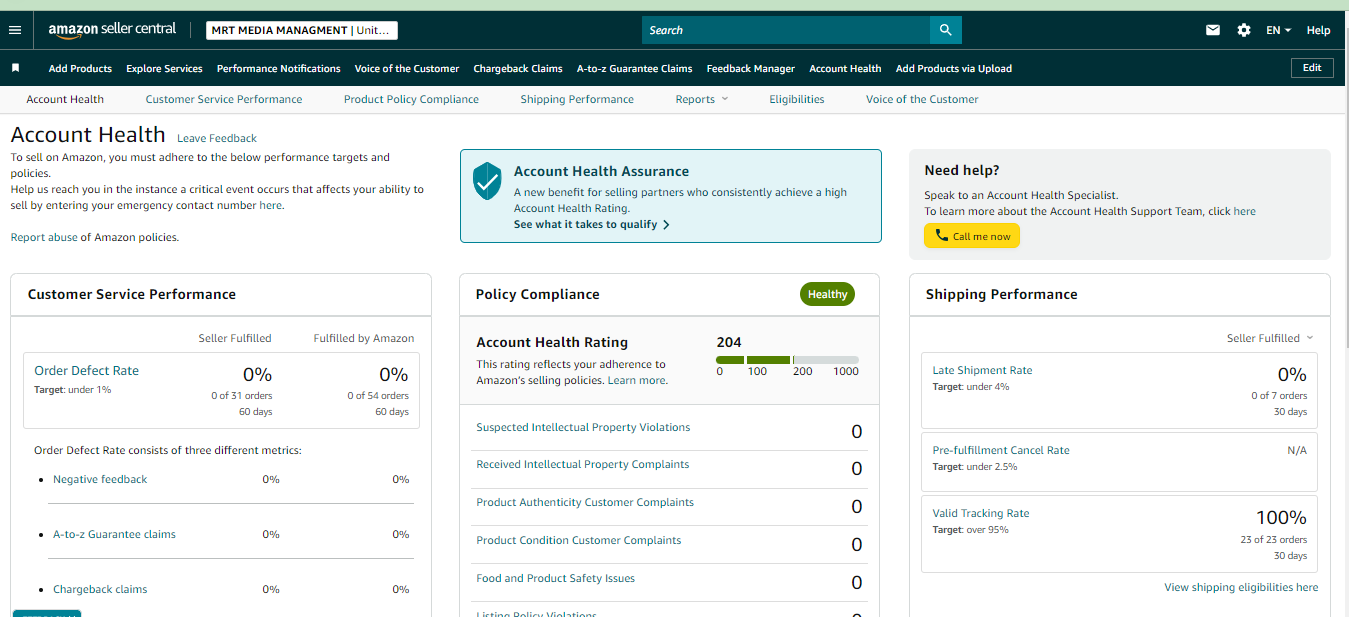
Task: Open the Late Shipment Rate link
Action: point(982,370)
